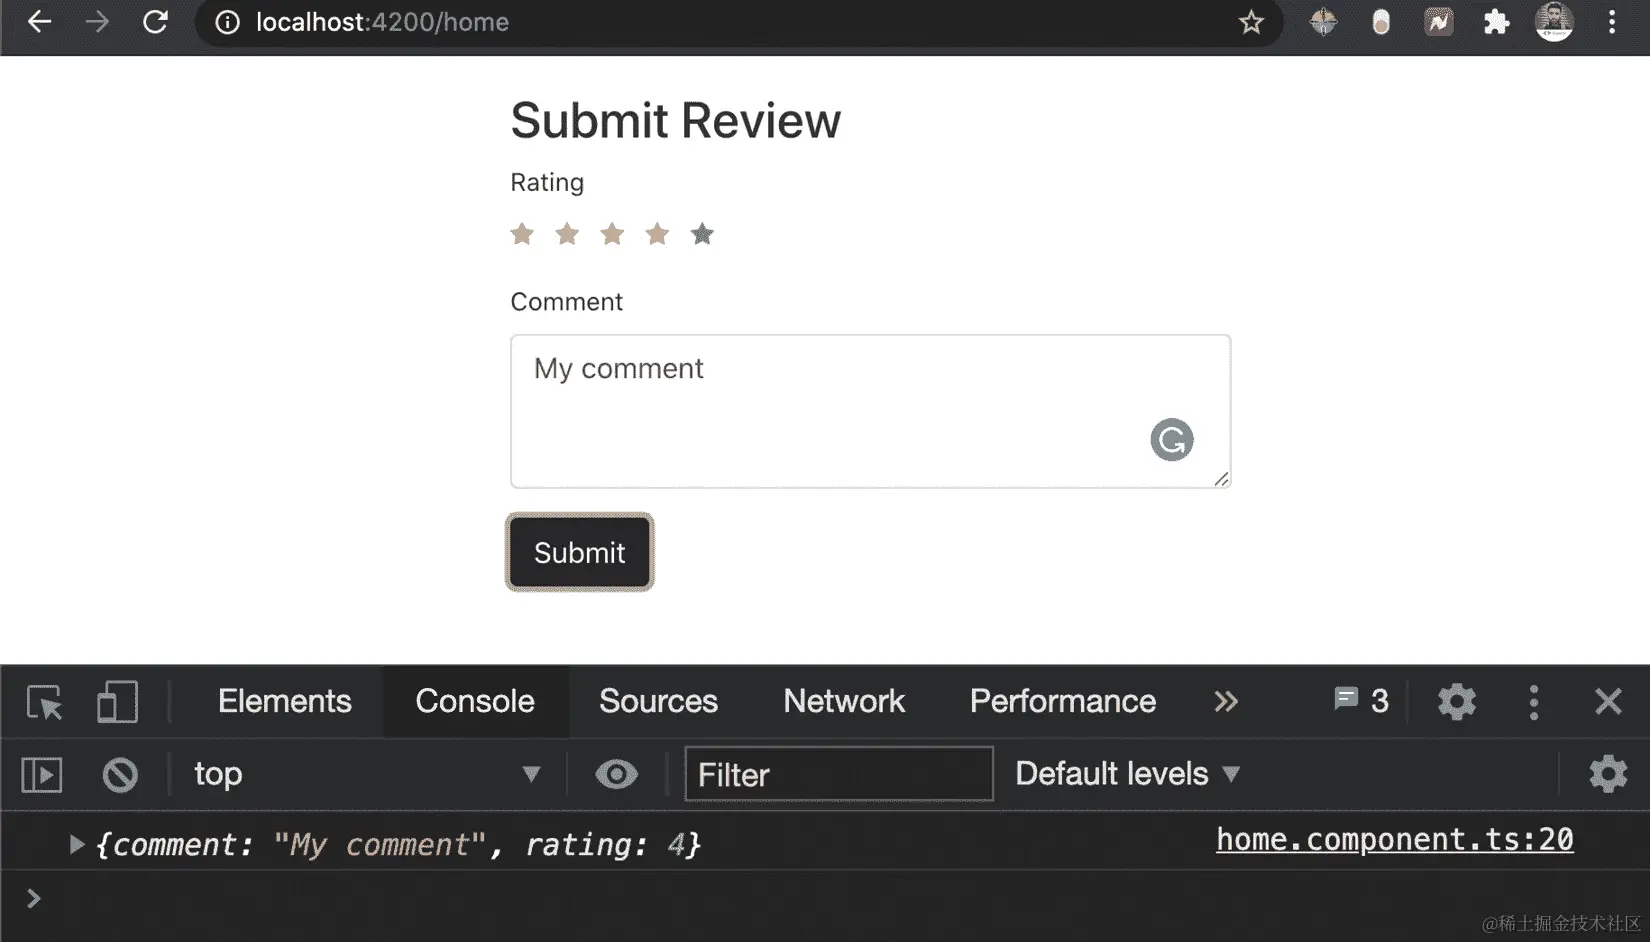The width and height of the screenshot is (1650, 942).
Task: Click the Grammarly icon in the comment box
Action: (x=1172, y=440)
